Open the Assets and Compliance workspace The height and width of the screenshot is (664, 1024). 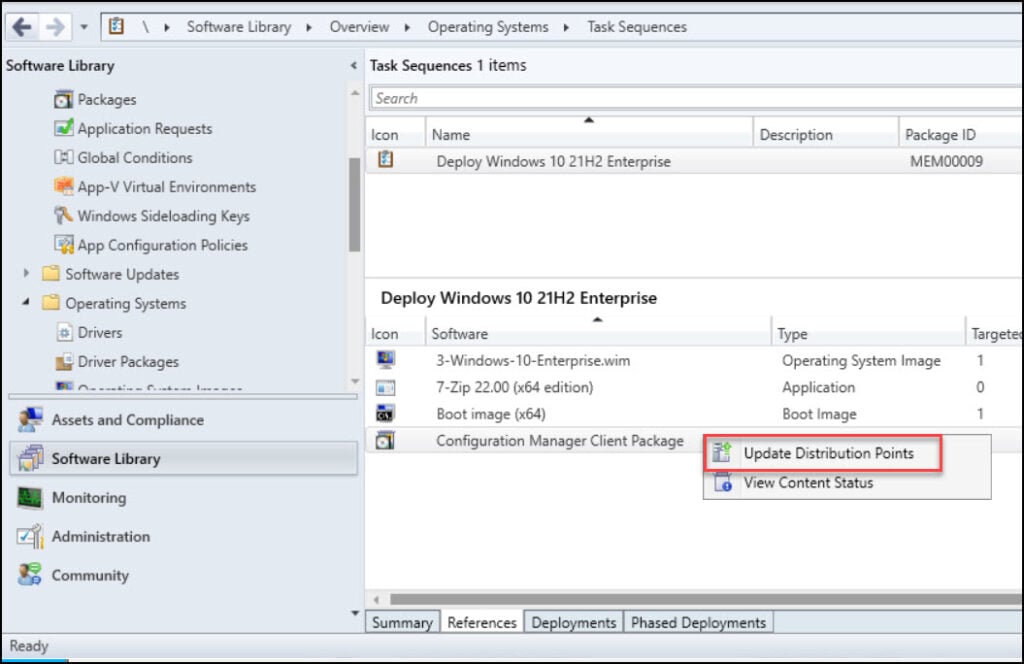click(184, 420)
